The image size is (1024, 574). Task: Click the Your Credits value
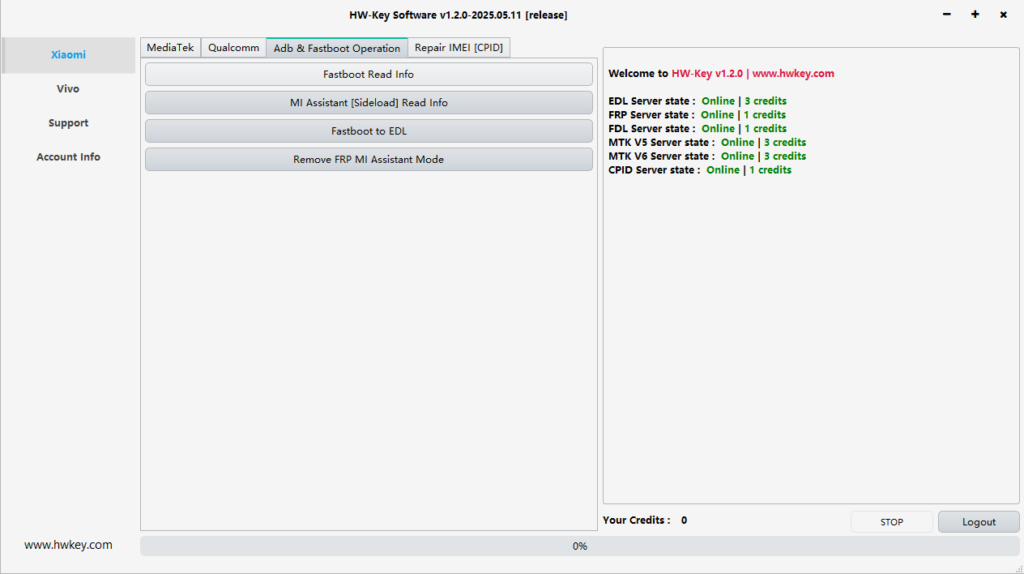(684, 520)
